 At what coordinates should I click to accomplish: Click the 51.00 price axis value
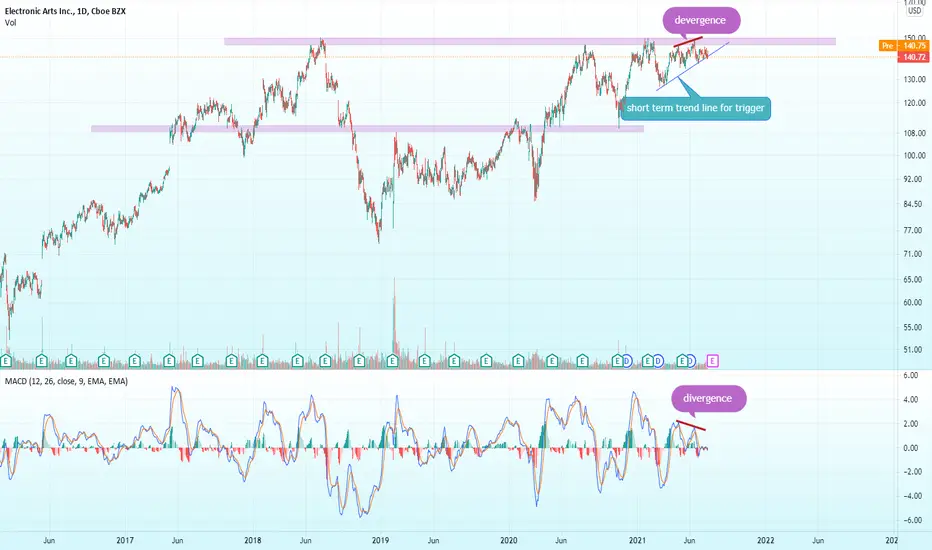[x=915, y=350]
